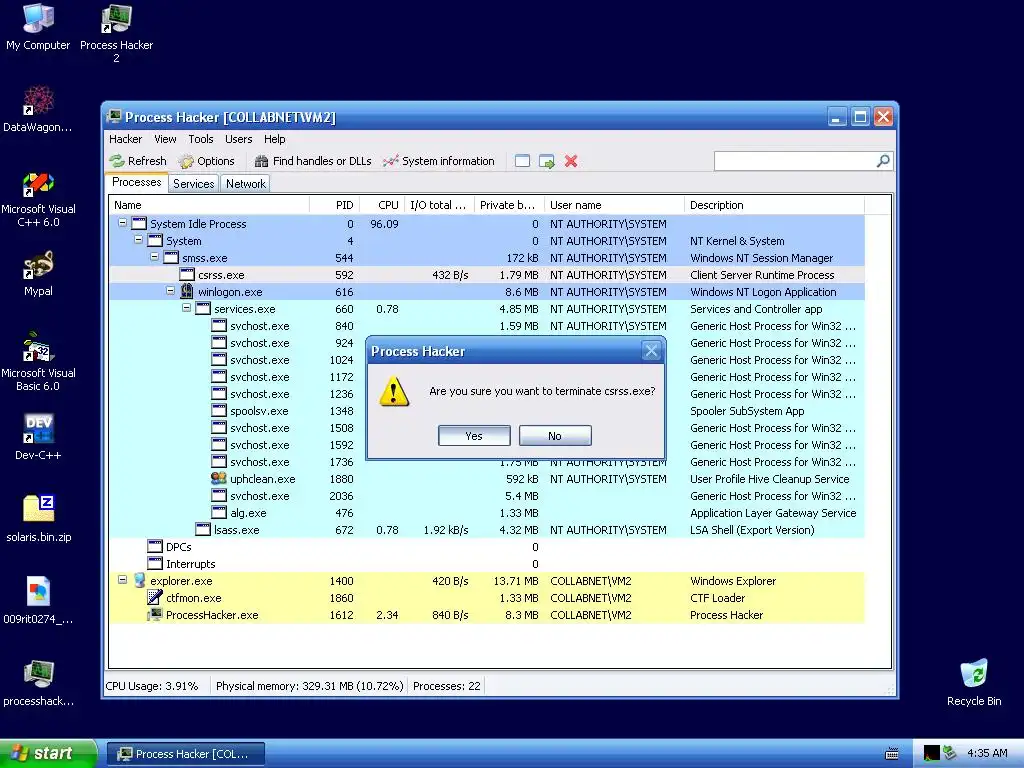Click the CPU Usage status bar entry
The image size is (1024, 768).
(x=152, y=686)
